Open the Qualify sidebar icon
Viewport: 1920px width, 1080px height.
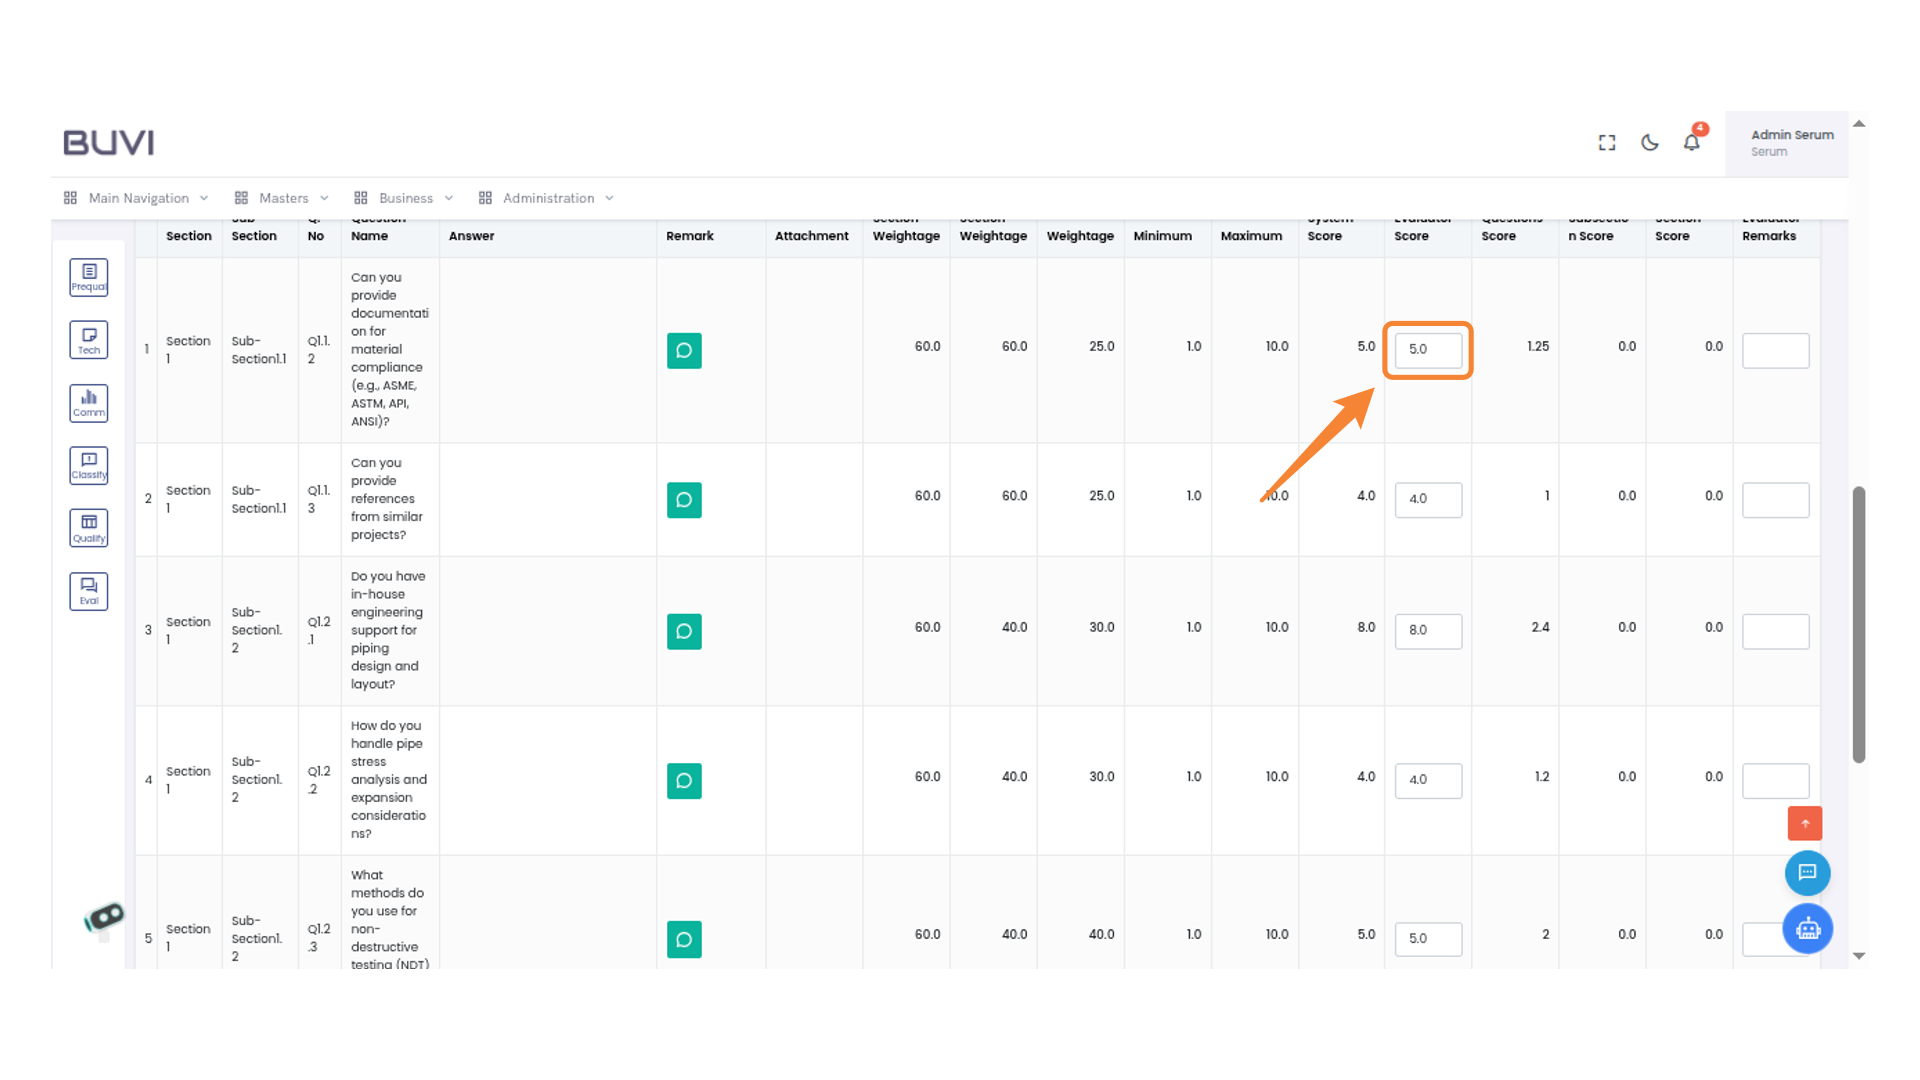(x=89, y=528)
